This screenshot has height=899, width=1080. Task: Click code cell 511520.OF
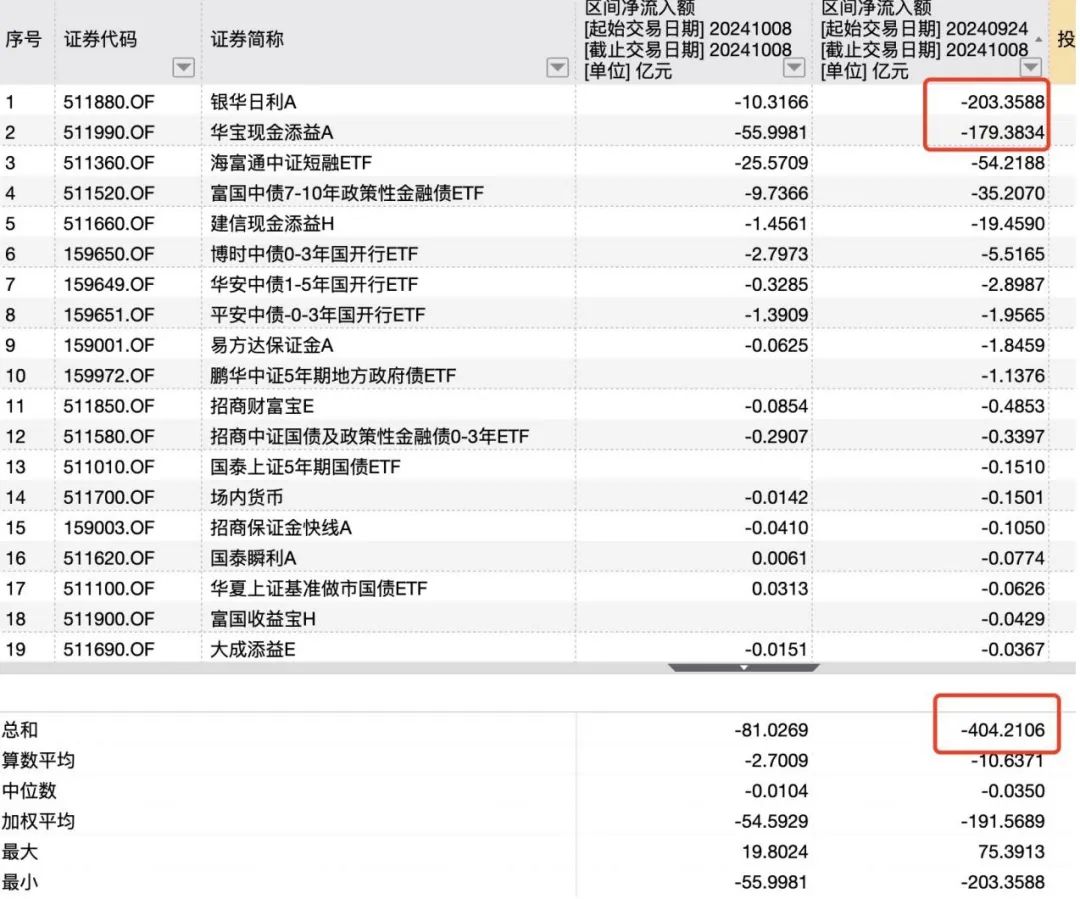click(109, 193)
